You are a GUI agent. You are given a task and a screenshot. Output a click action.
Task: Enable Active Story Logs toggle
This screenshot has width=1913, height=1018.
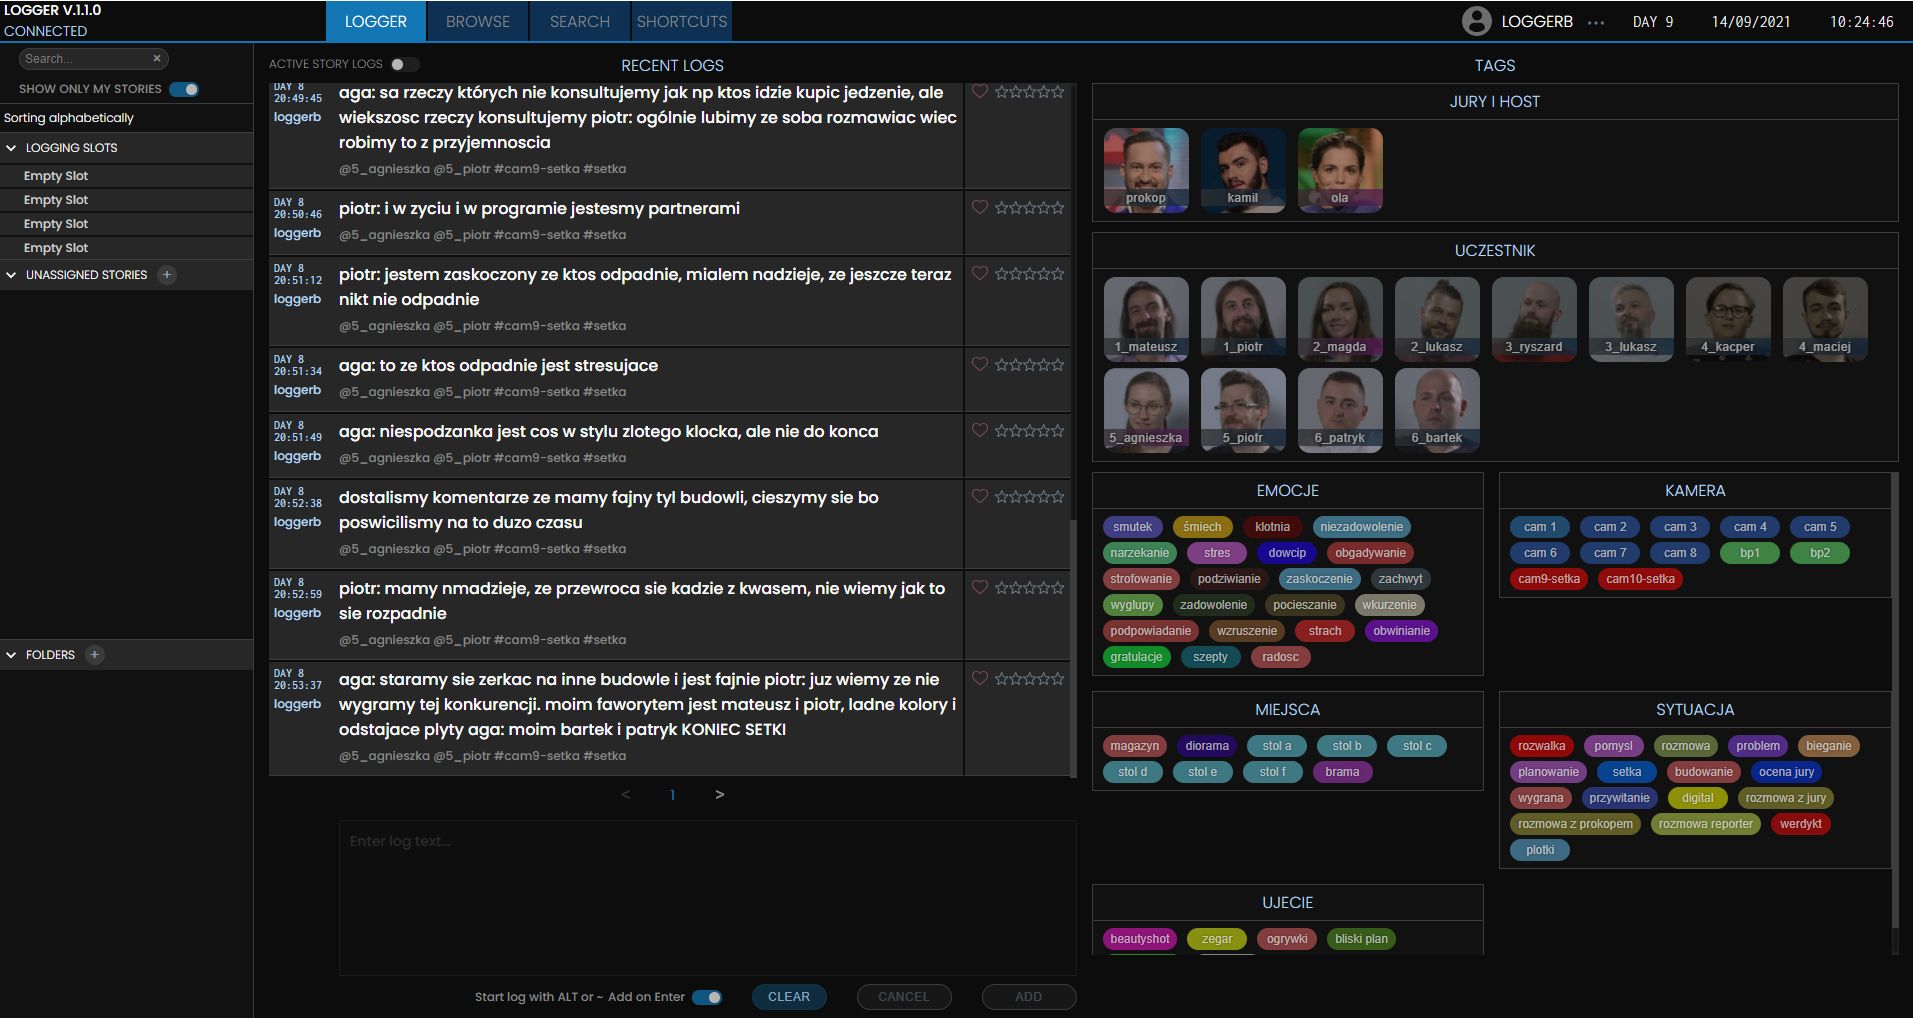pyautogui.click(x=404, y=64)
